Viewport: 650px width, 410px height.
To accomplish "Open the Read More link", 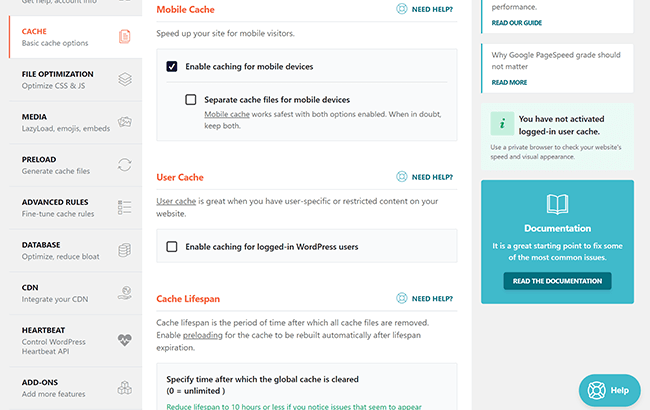I will 509,82.
